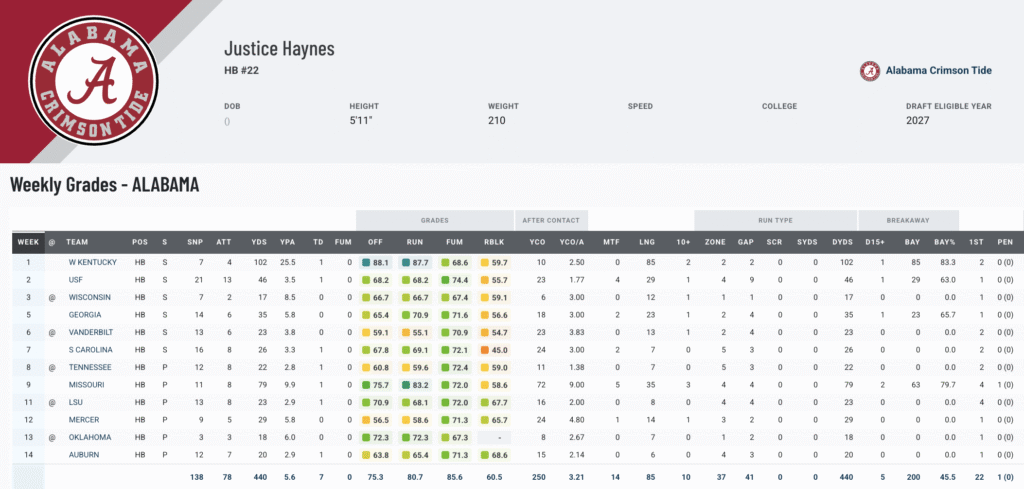Viewport: 1024px width, 489px height.
Task: Open the VANDERBILT game link
Action: (x=90, y=332)
